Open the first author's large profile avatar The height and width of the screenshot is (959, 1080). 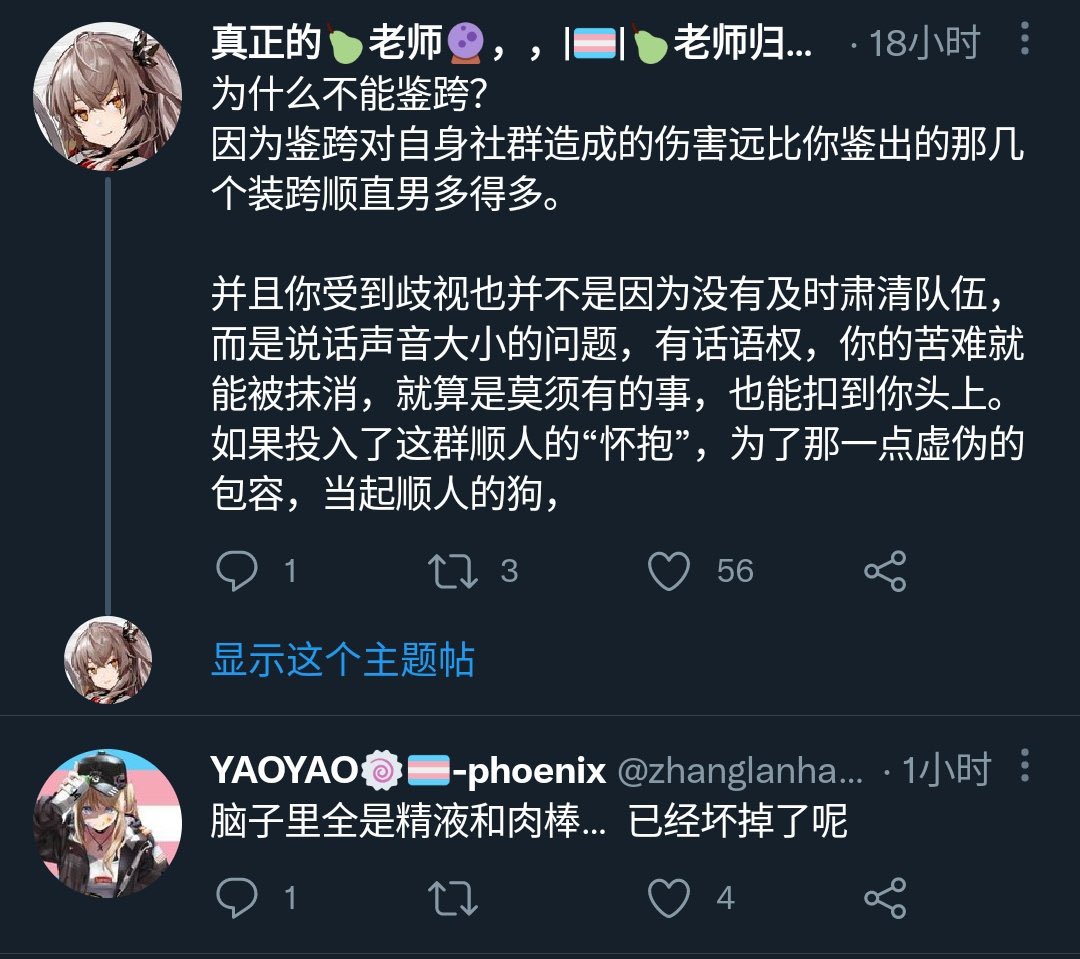(107, 96)
